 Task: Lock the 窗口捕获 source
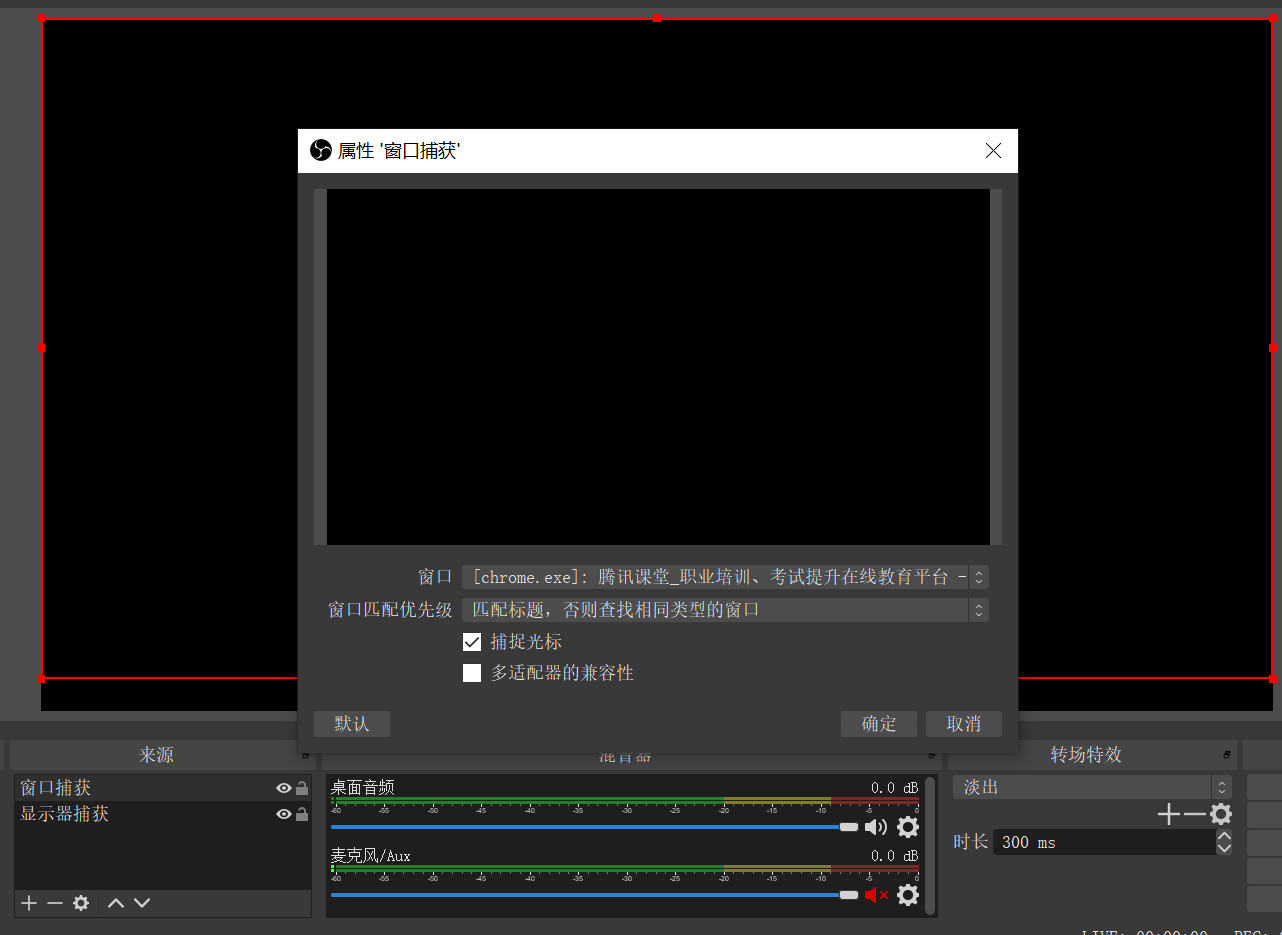(x=302, y=788)
